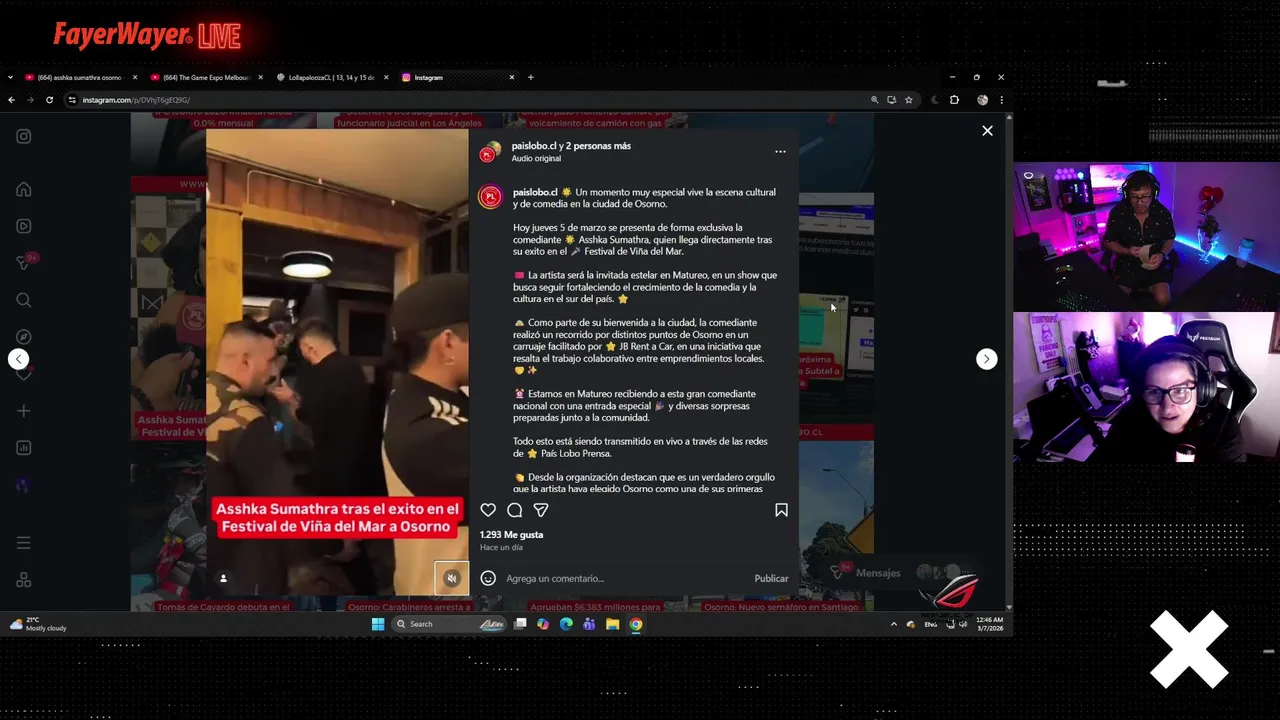Open a new browser tab with plus
The image size is (1280, 720).
(531, 77)
